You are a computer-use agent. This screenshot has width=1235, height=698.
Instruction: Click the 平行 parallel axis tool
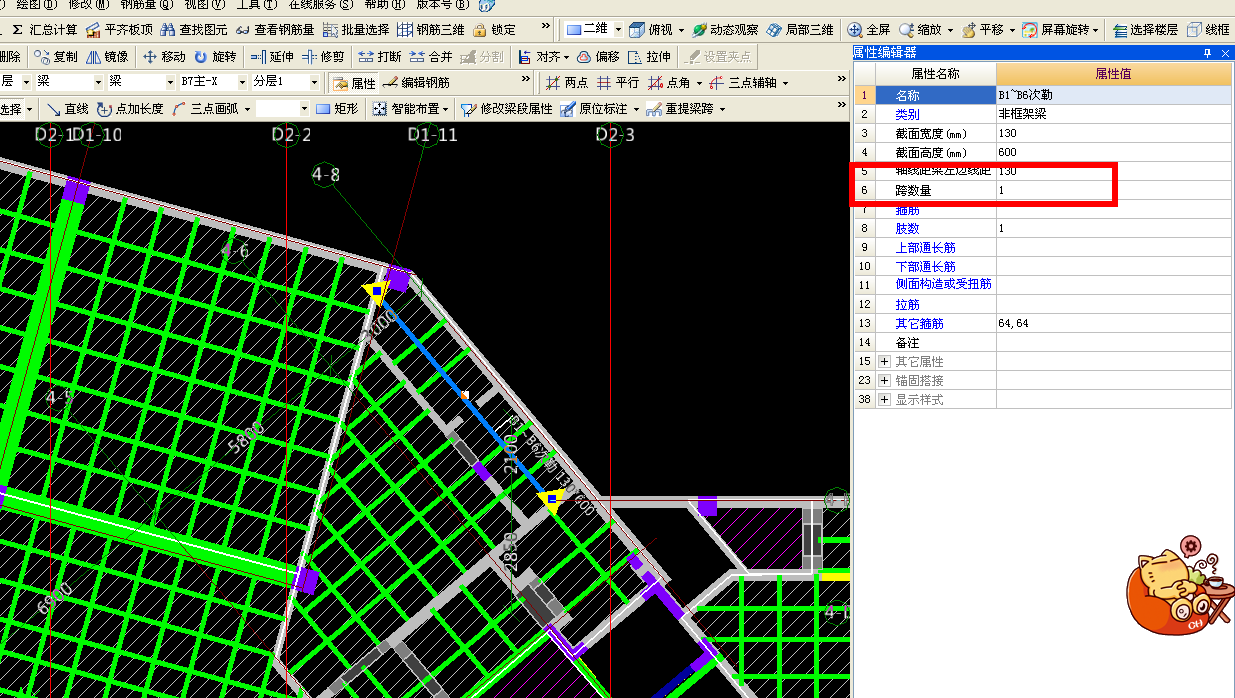pyautogui.click(x=618, y=83)
